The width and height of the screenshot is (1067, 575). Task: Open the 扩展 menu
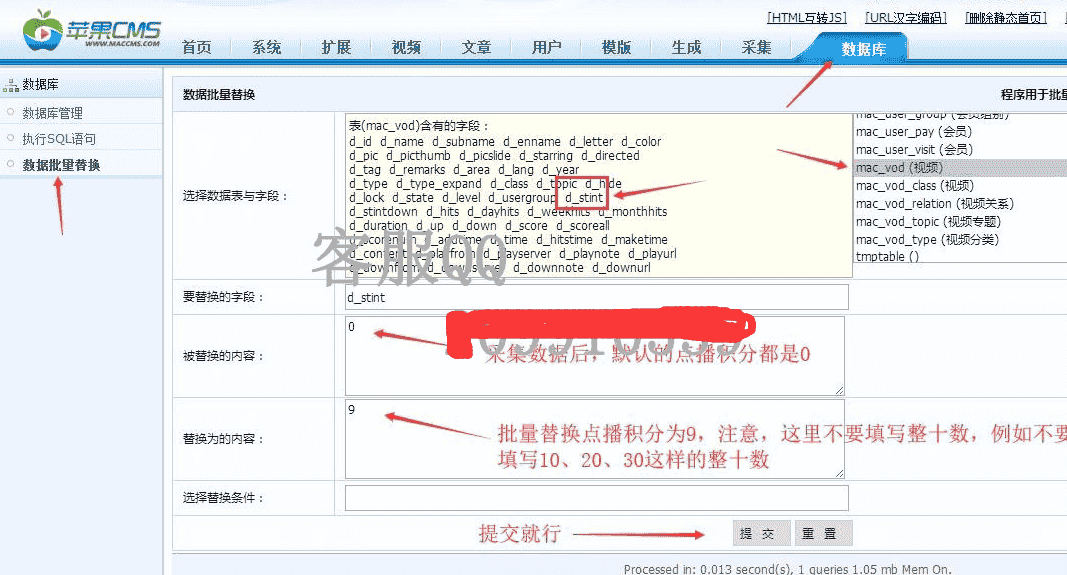[337, 48]
